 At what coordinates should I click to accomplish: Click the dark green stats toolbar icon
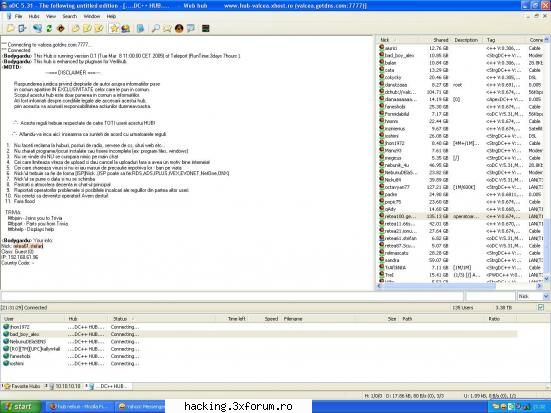[x=206, y=28]
